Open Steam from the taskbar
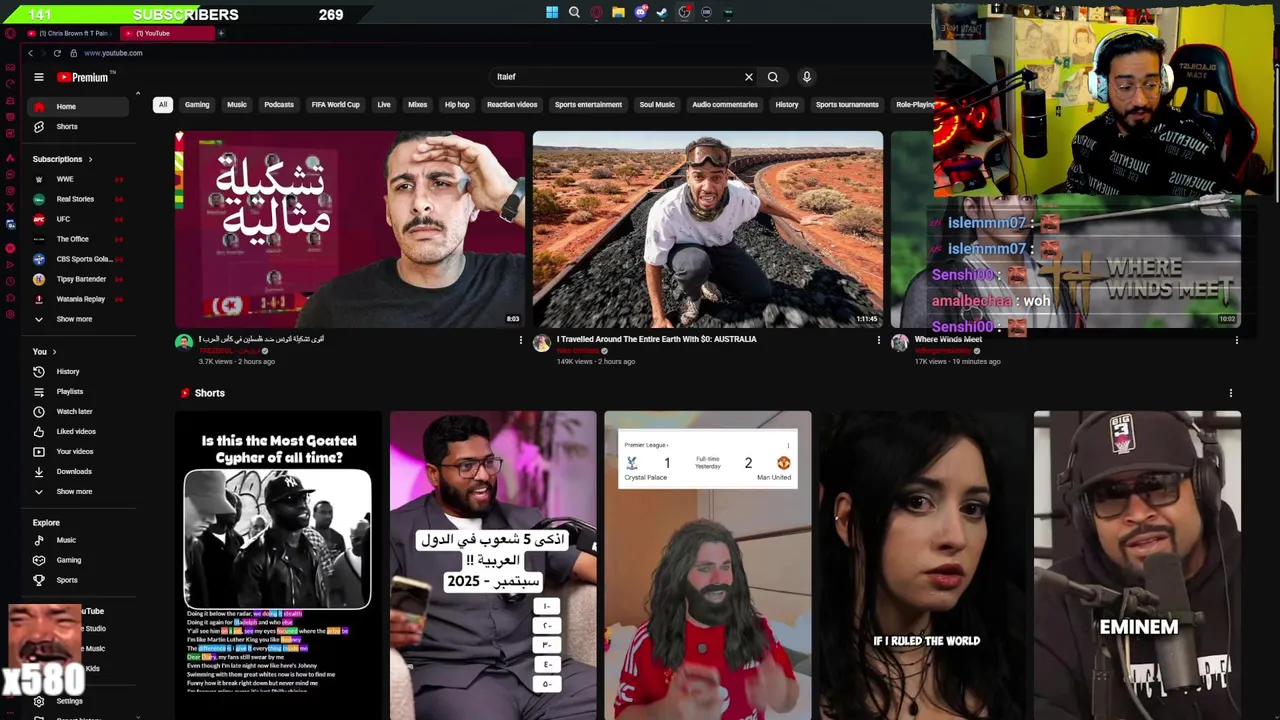1280x720 pixels. click(x=662, y=13)
